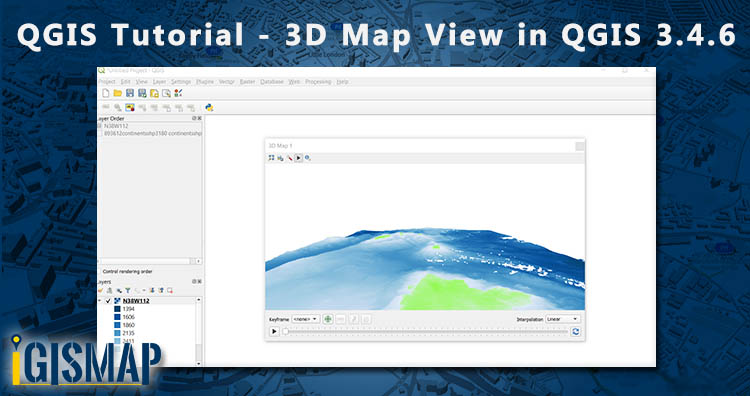
Task: Open 3D Map Configure wrench icon
Action: tap(289, 158)
